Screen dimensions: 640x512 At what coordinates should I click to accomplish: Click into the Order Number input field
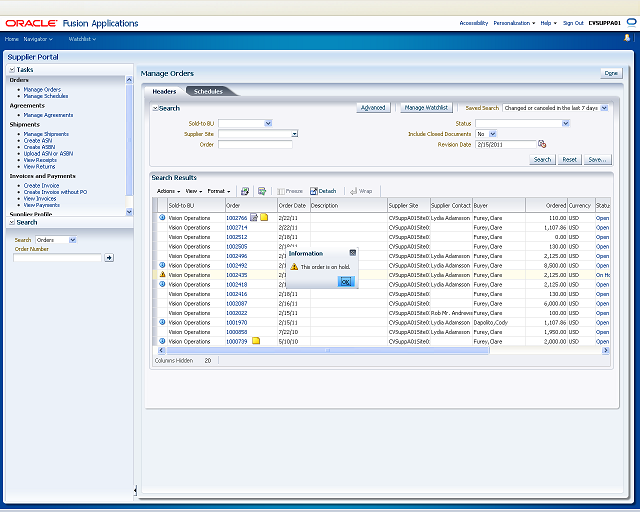click(x=57, y=258)
